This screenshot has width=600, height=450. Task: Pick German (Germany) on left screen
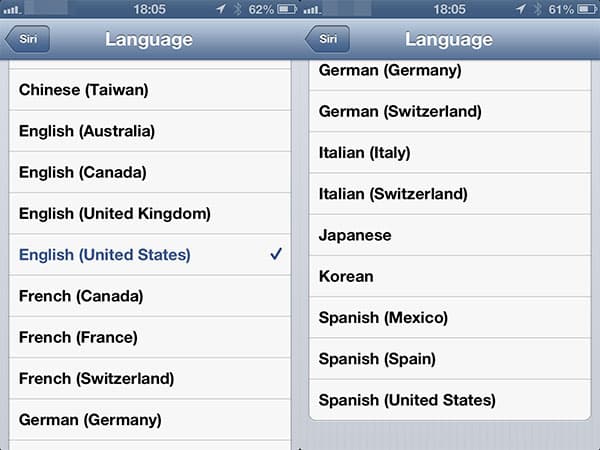(150, 420)
